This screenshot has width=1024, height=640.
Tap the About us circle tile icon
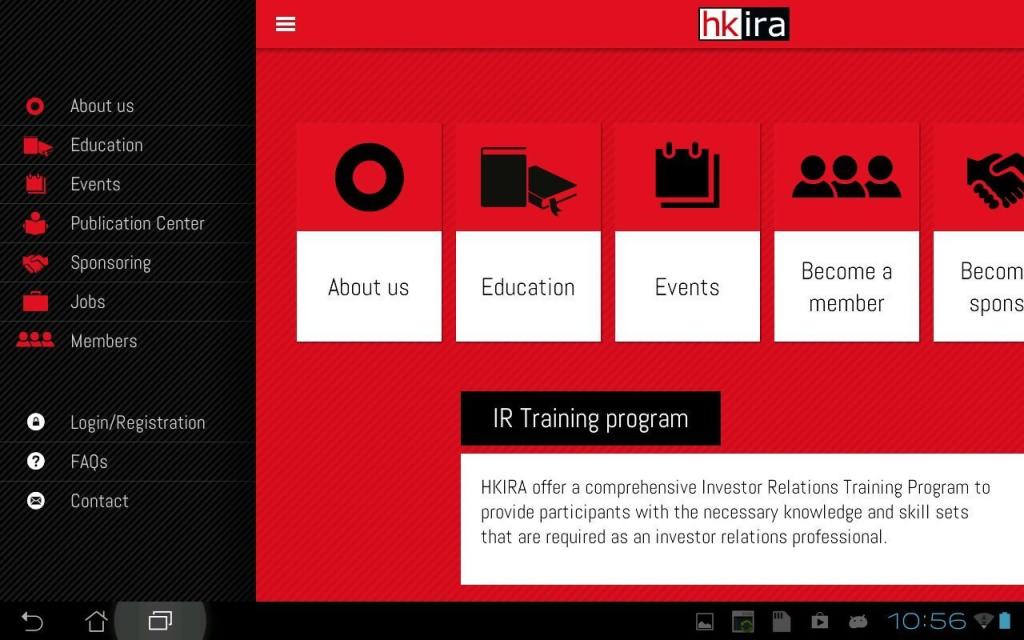coord(369,178)
